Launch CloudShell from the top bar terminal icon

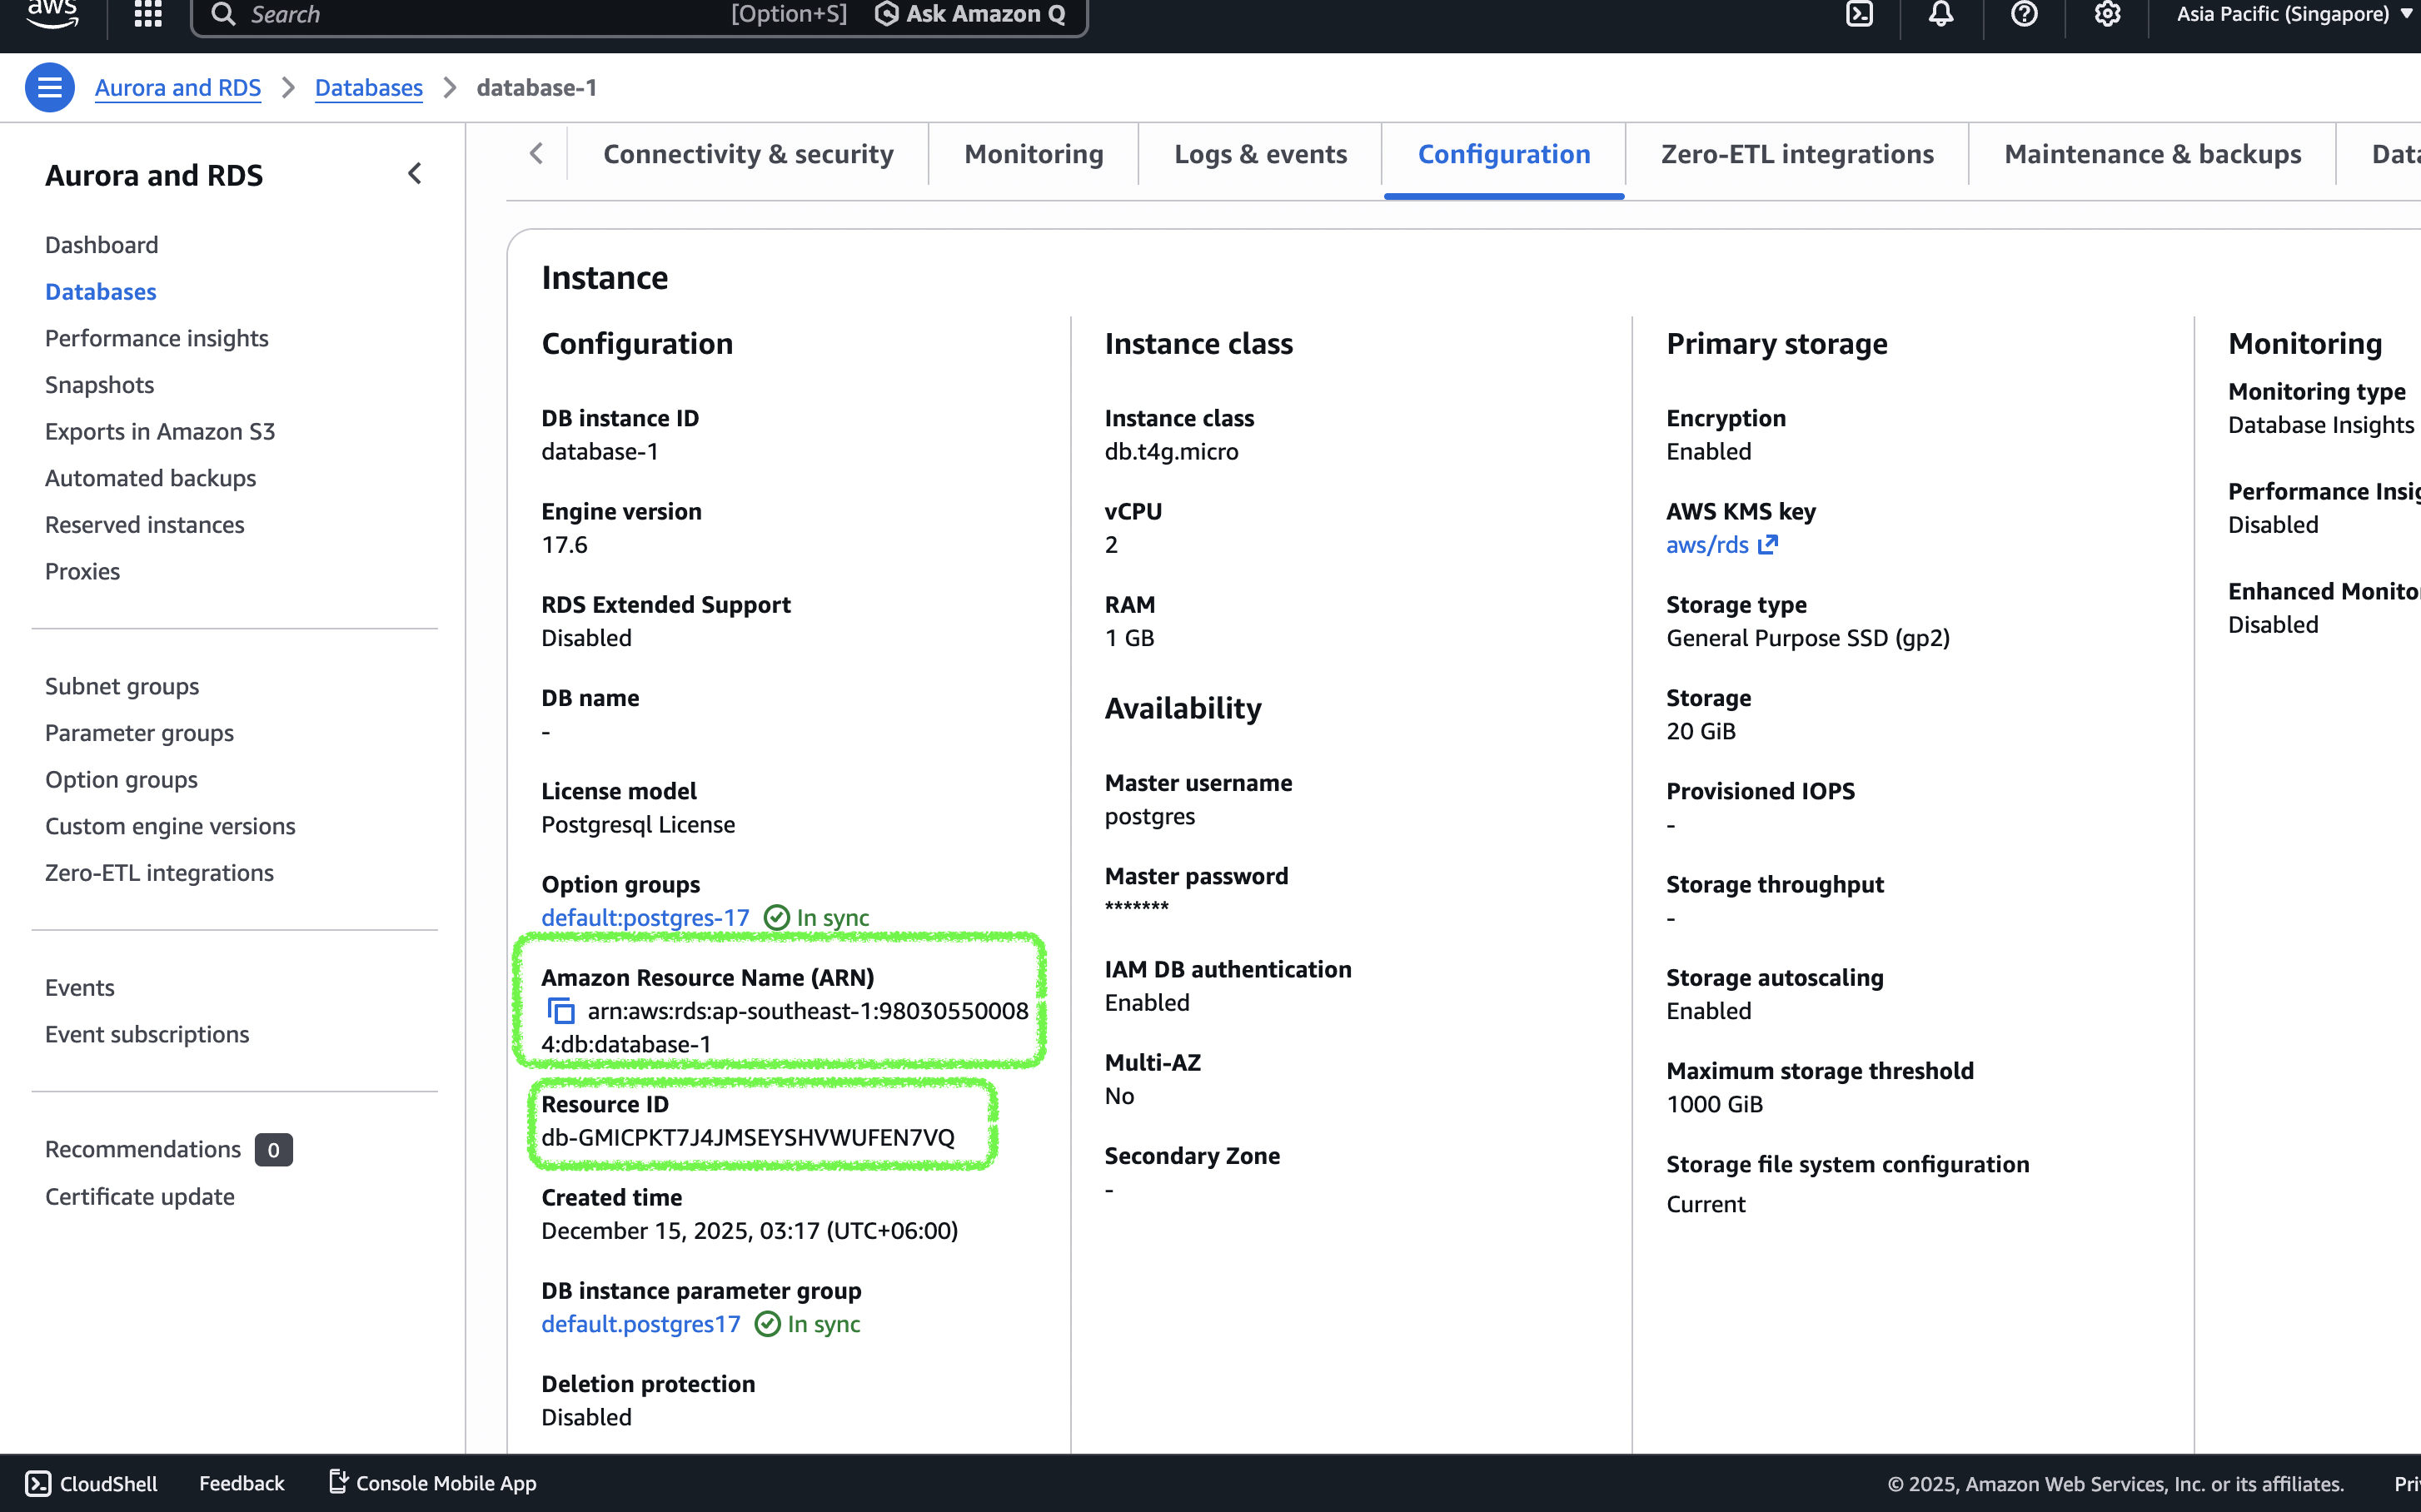tap(1859, 14)
